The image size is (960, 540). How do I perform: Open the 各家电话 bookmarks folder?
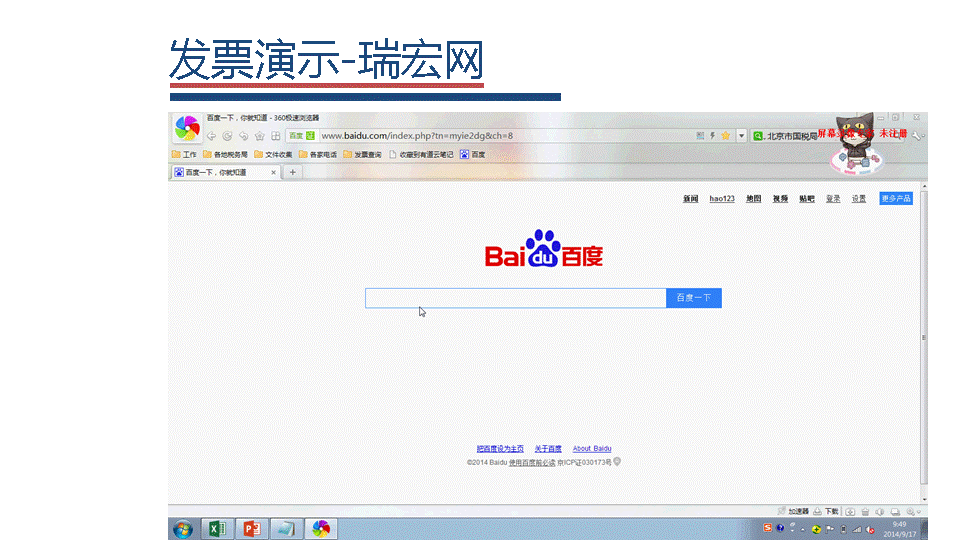(318, 155)
